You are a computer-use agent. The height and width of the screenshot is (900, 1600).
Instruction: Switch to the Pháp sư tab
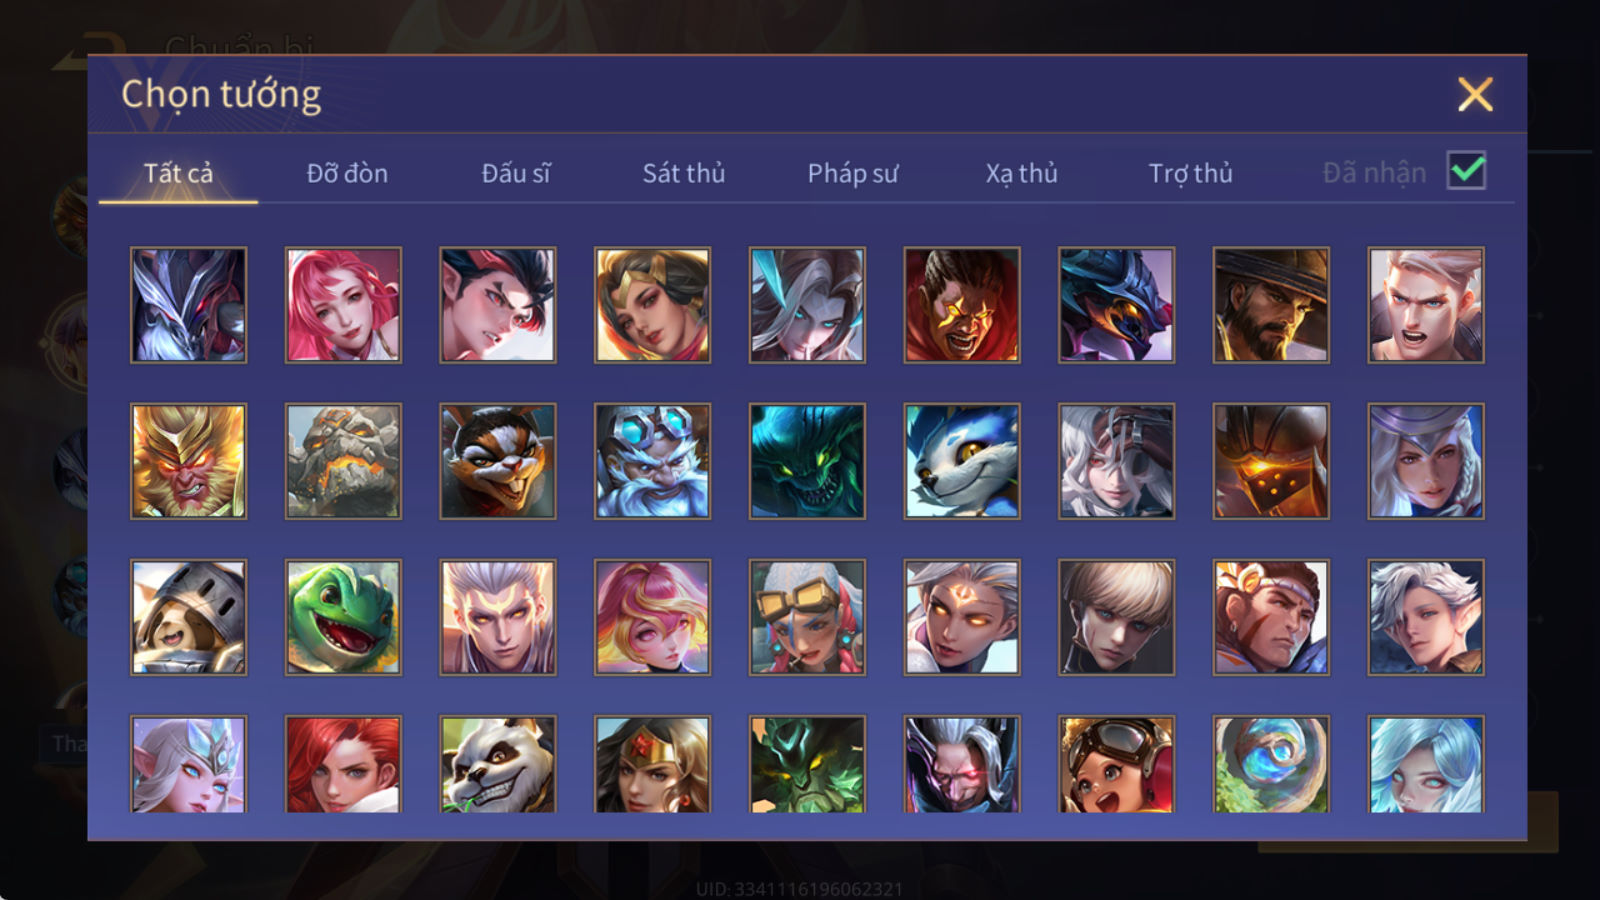point(852,173)
